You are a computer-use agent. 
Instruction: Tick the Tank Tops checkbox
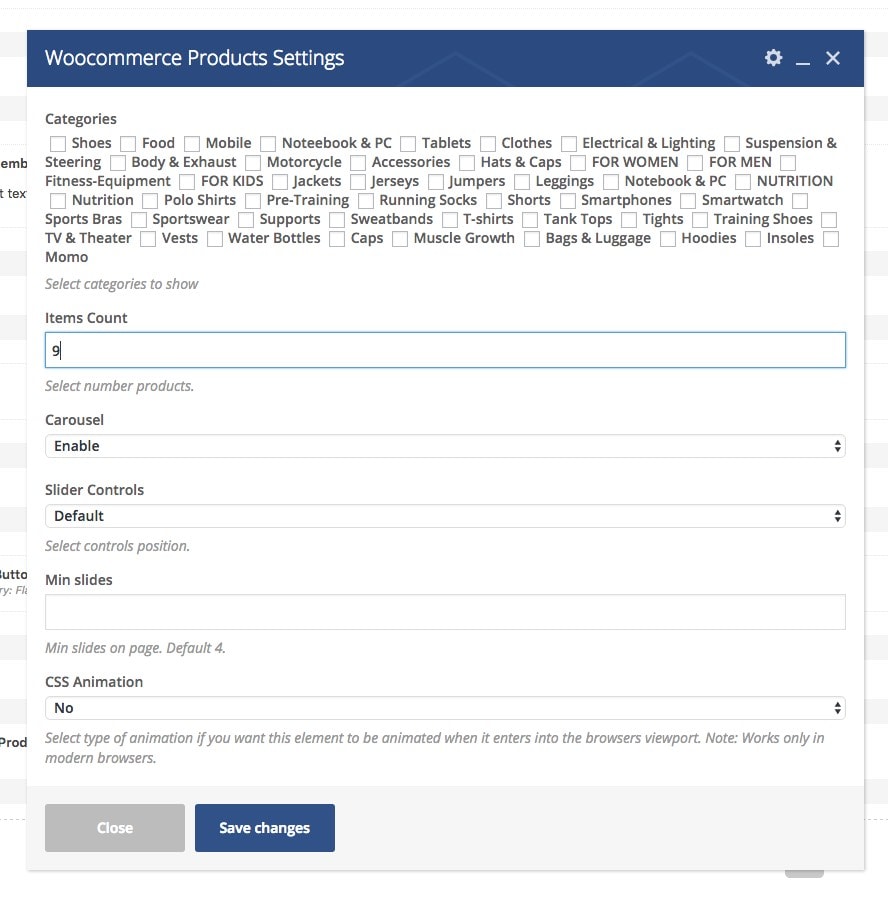530,220
